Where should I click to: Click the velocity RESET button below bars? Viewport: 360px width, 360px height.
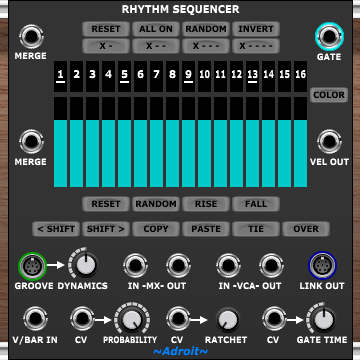106,204
